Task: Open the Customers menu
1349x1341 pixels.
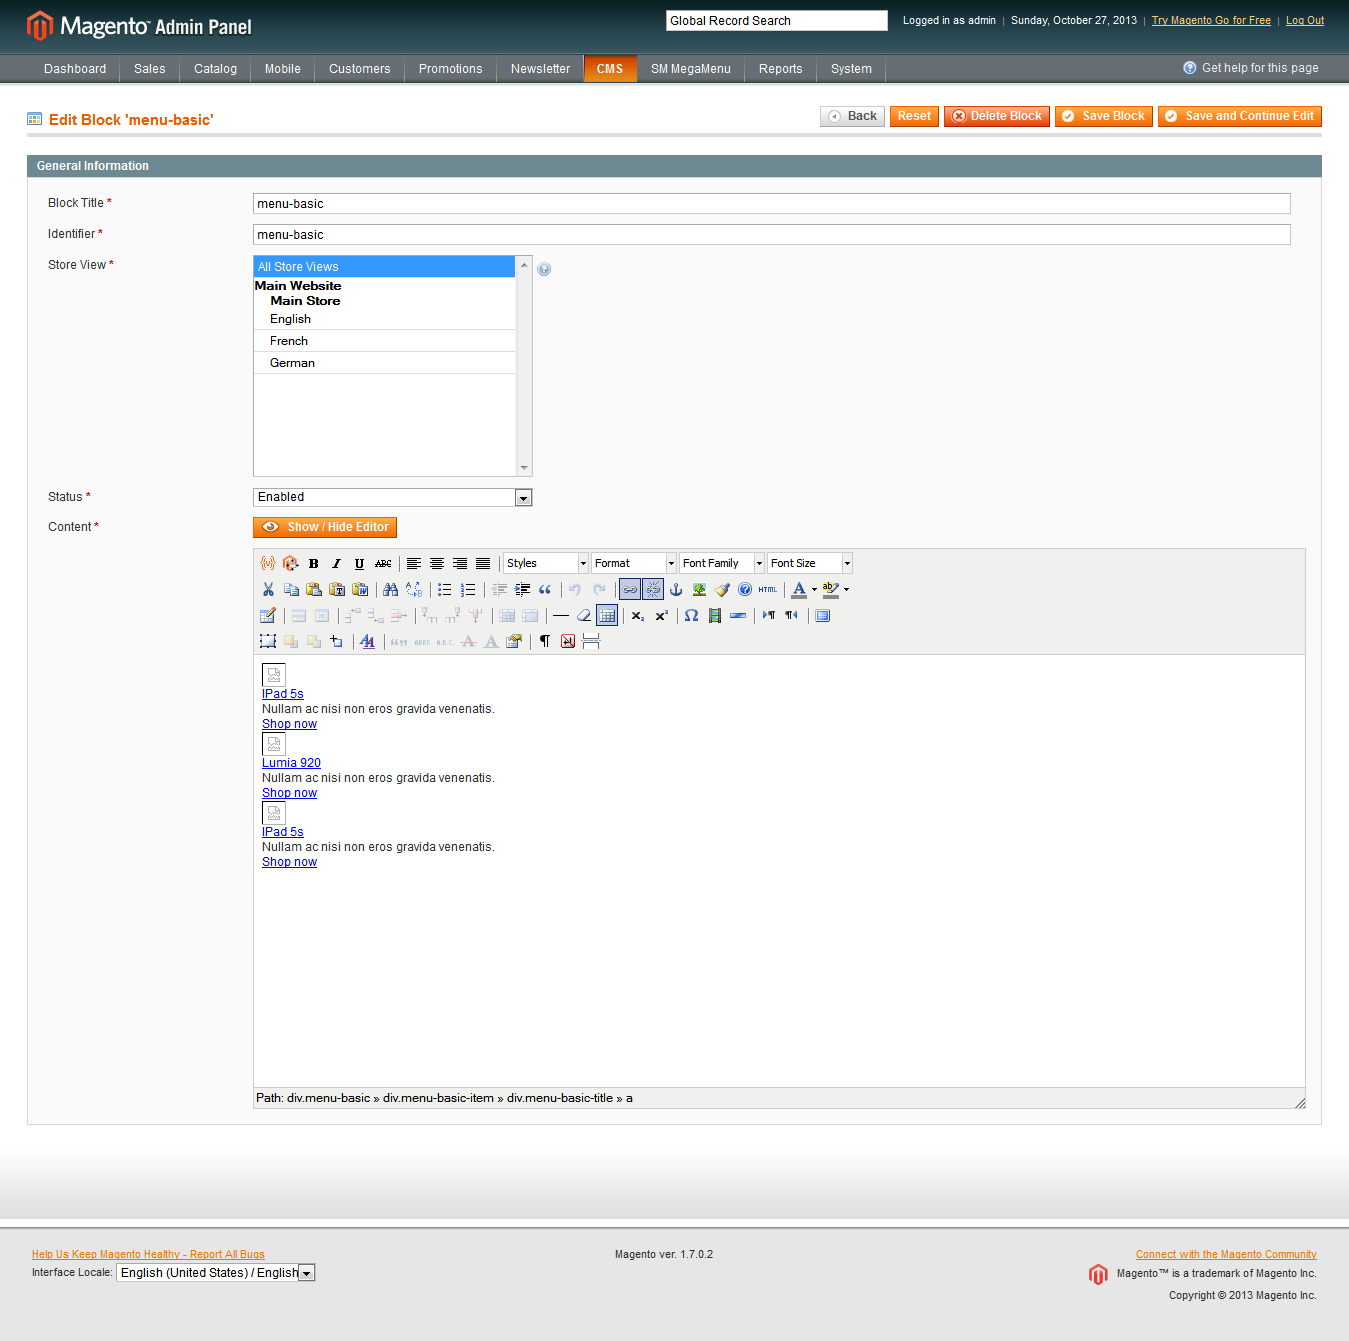Action: pos(360,69)
